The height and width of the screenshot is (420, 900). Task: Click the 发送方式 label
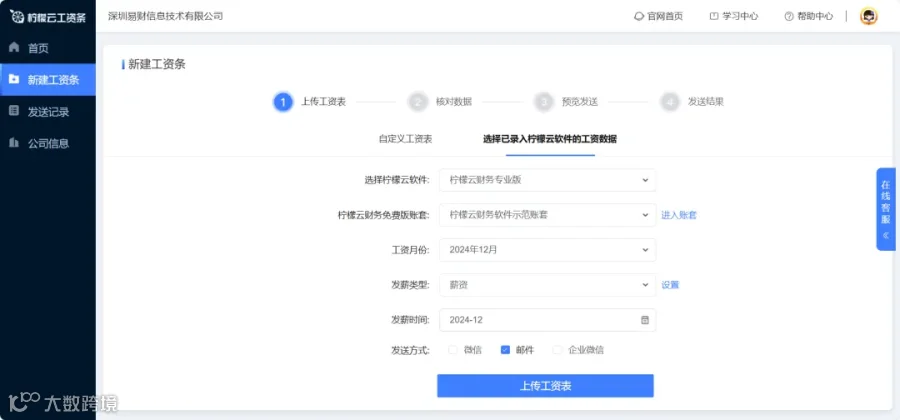[410, 350]
